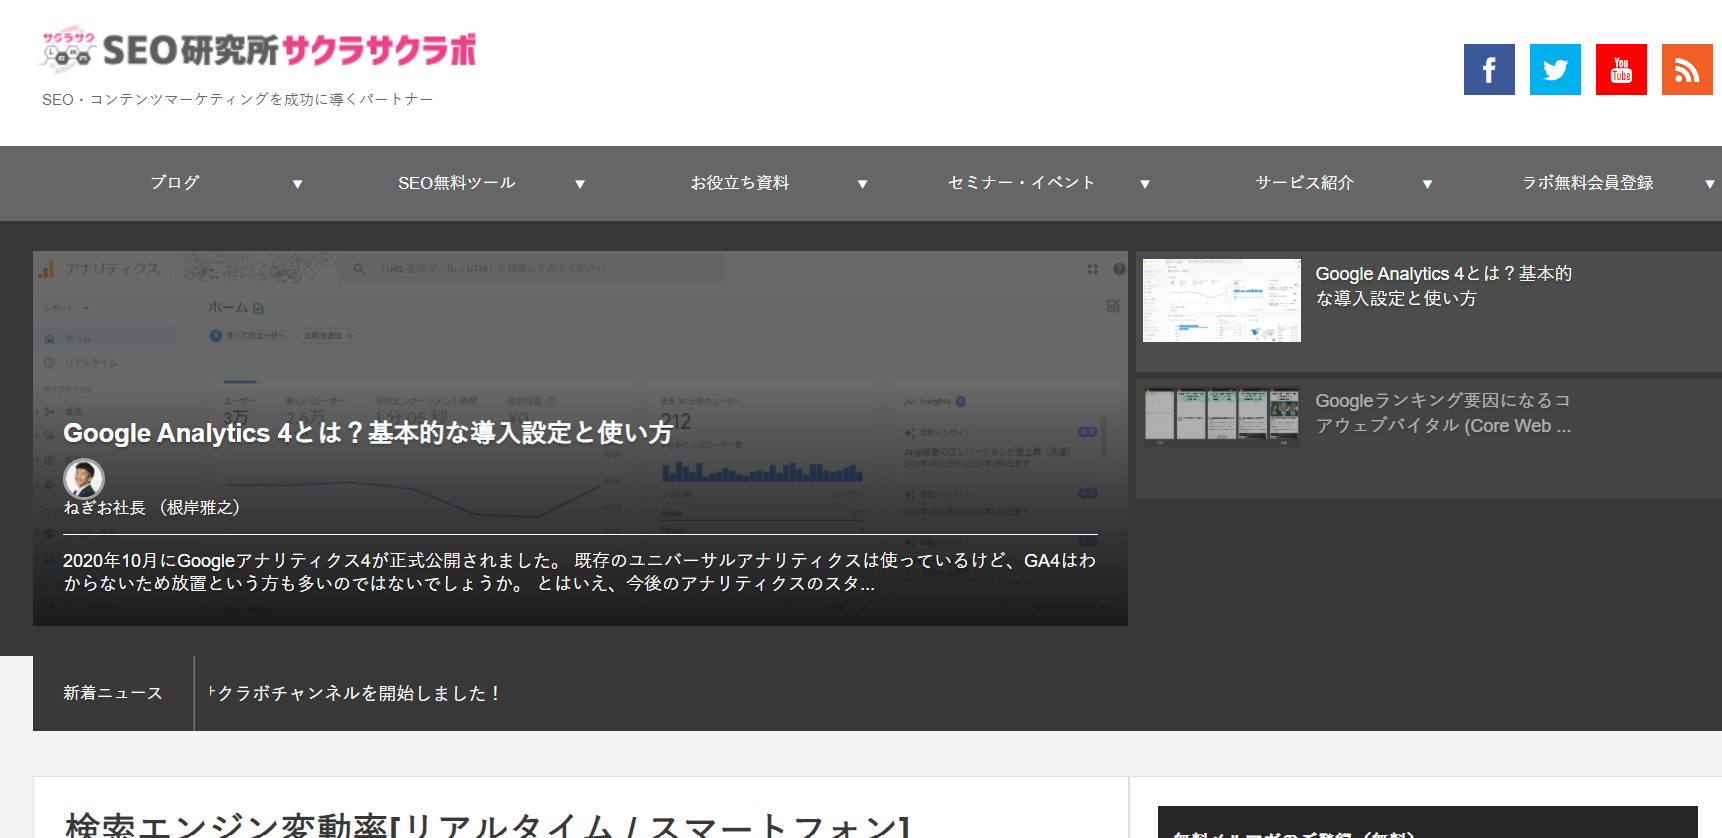Open the ラボ無料会員登録 menu item
The width and height of the screenshot is (1722, 838).
pos(1587,183)
